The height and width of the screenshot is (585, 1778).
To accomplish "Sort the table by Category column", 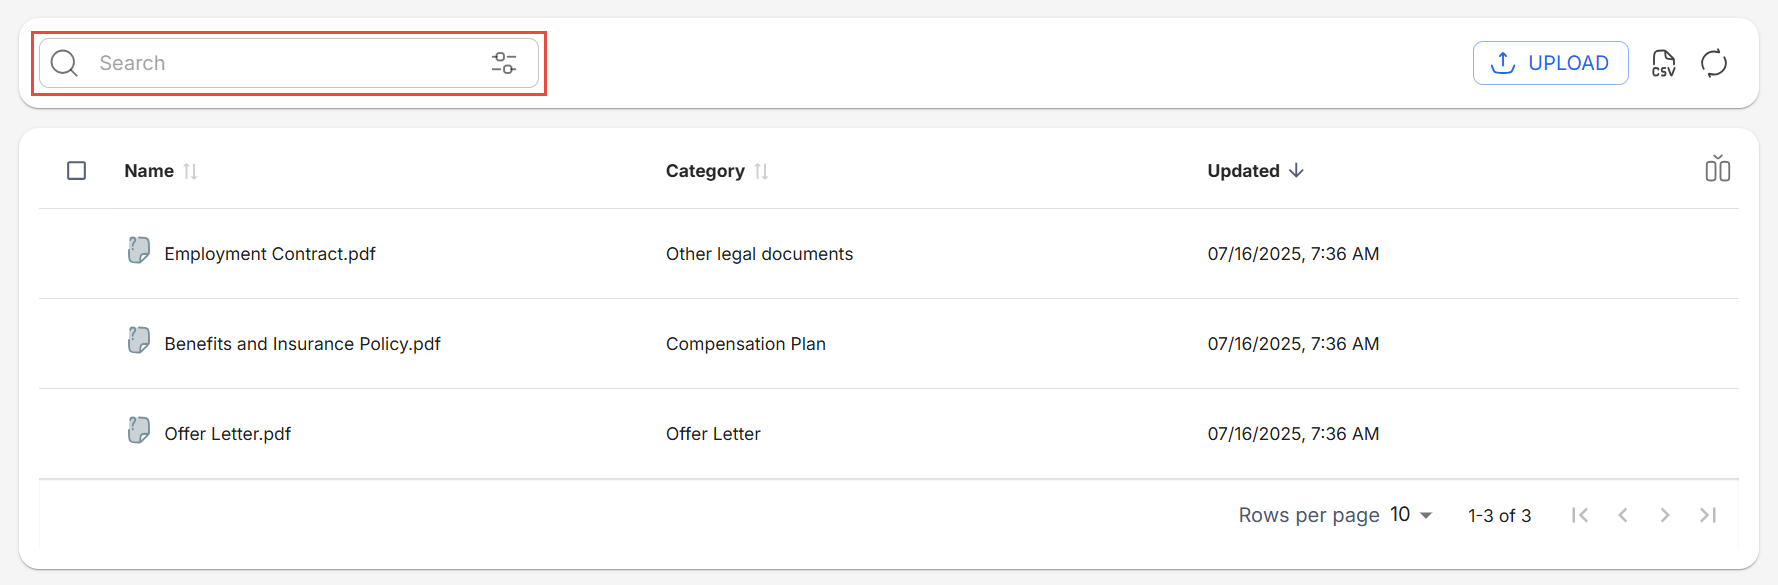I will [706, 171].
